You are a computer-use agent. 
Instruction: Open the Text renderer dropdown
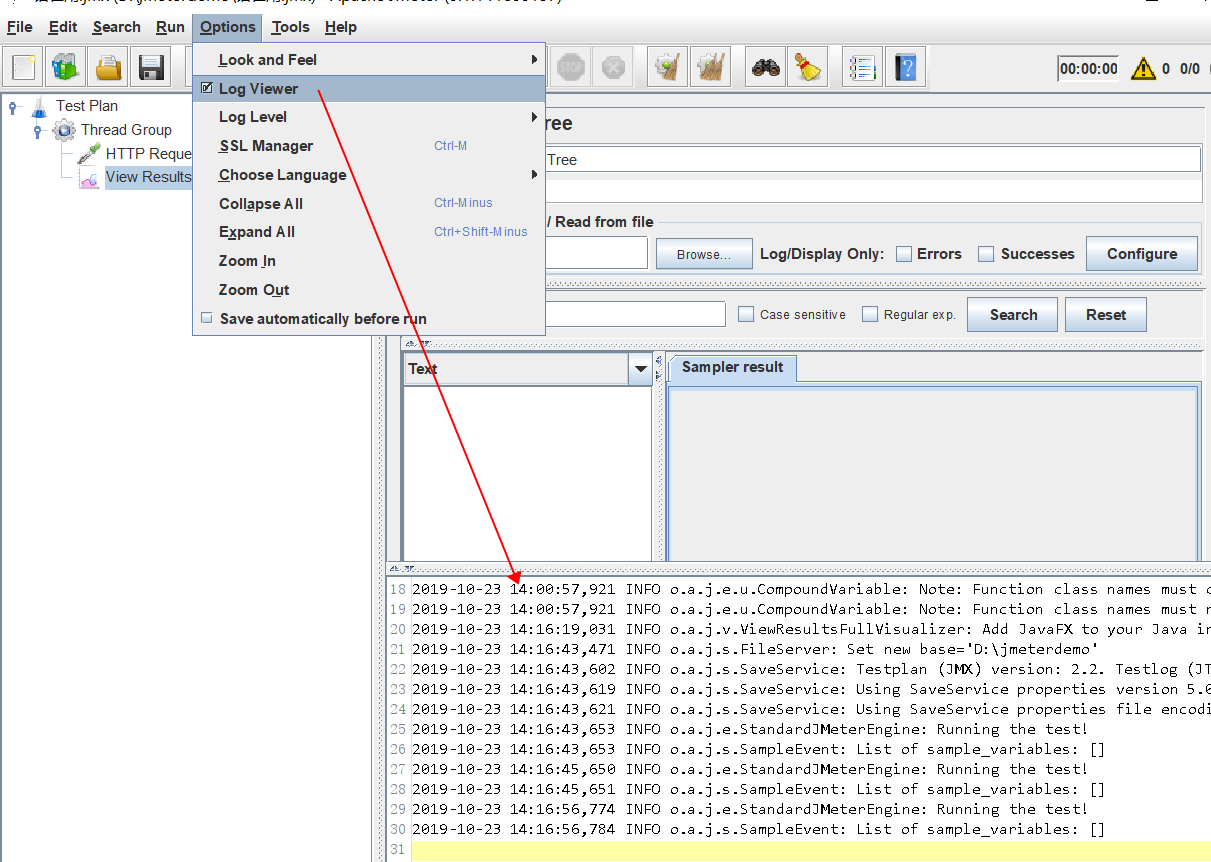(641, 369)
